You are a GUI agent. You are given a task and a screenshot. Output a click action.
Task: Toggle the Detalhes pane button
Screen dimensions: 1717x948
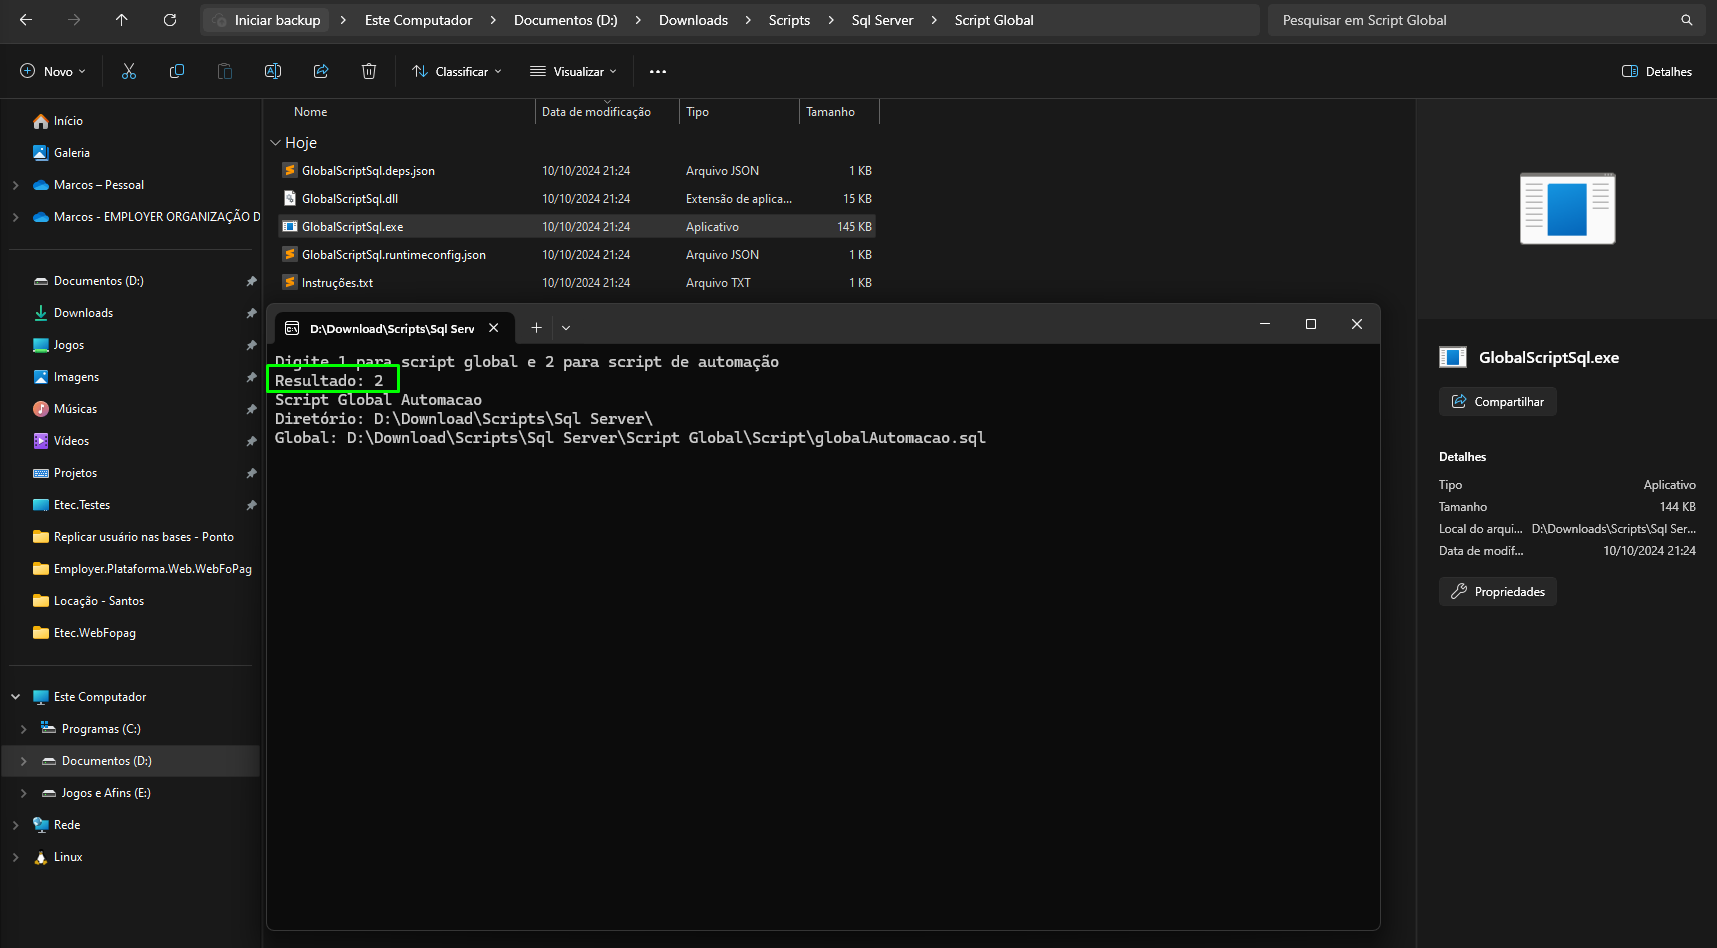coord(1657,71)
